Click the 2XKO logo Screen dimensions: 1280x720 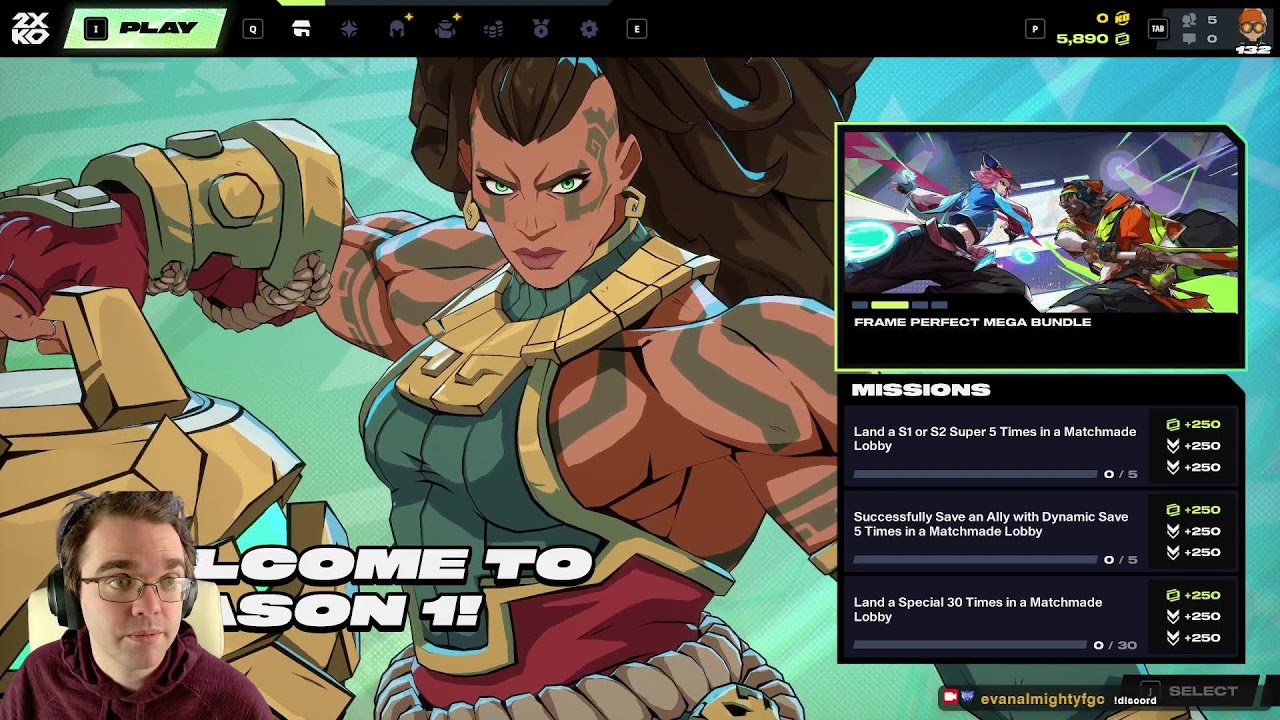point(30,28)
